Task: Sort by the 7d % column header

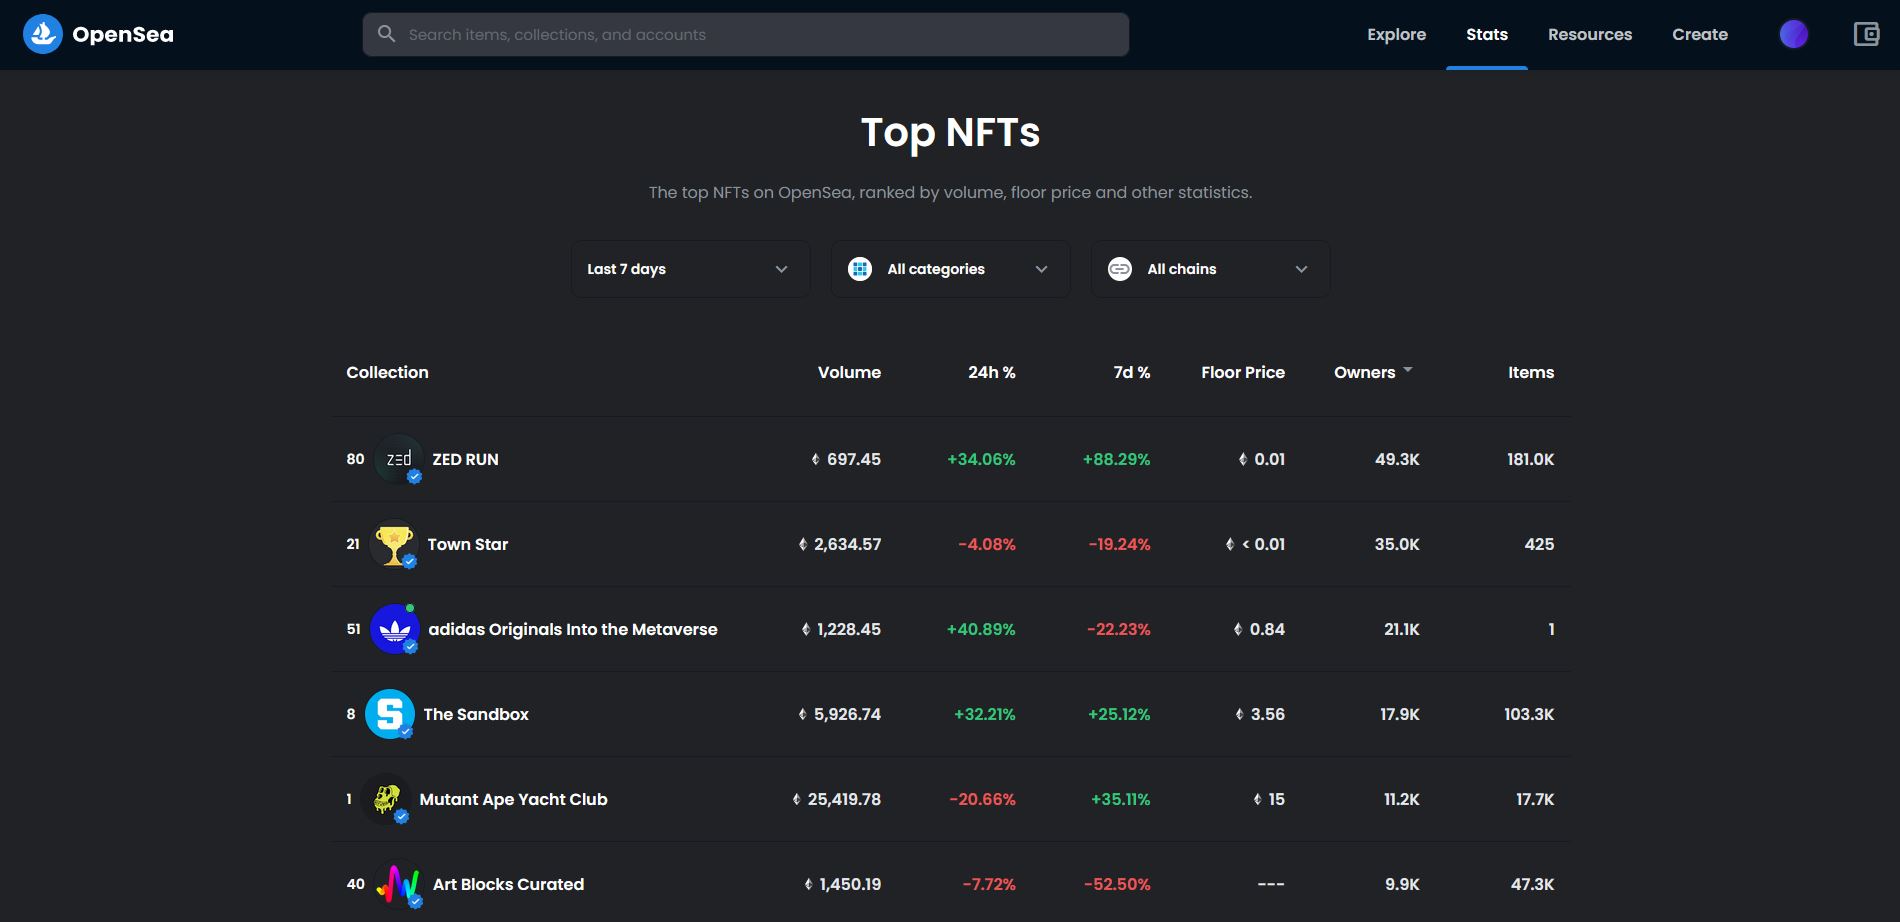Action: 1131,372
